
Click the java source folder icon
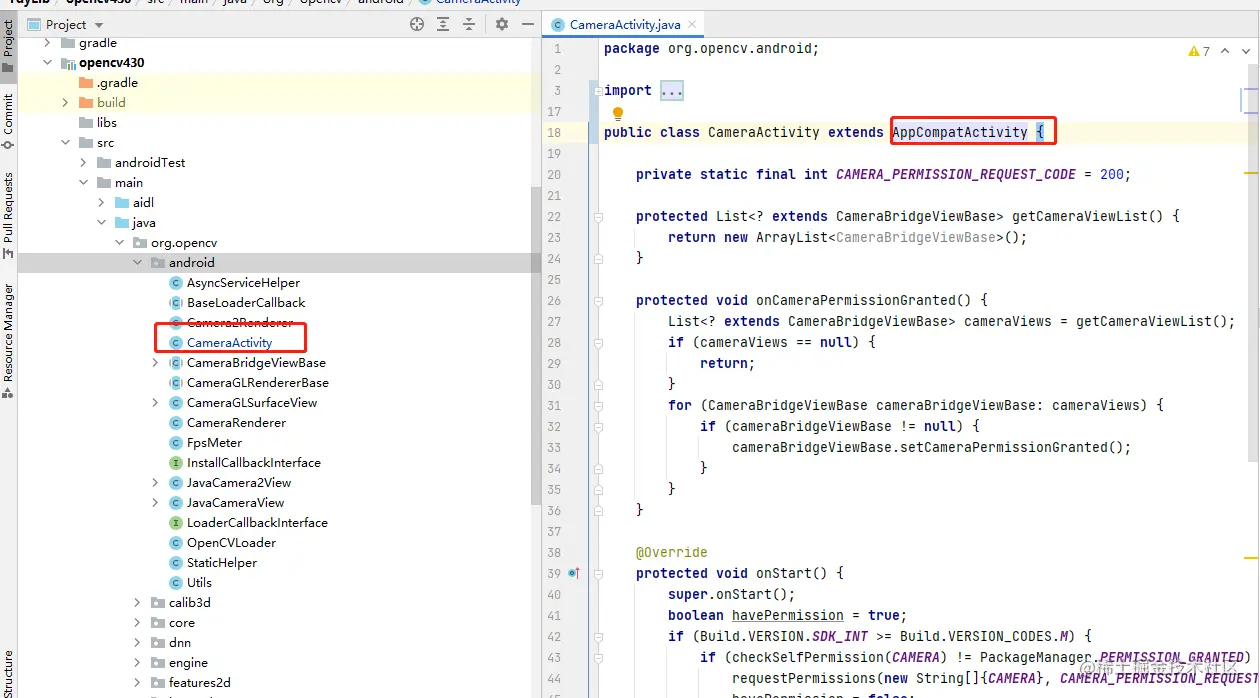(122, 223)
